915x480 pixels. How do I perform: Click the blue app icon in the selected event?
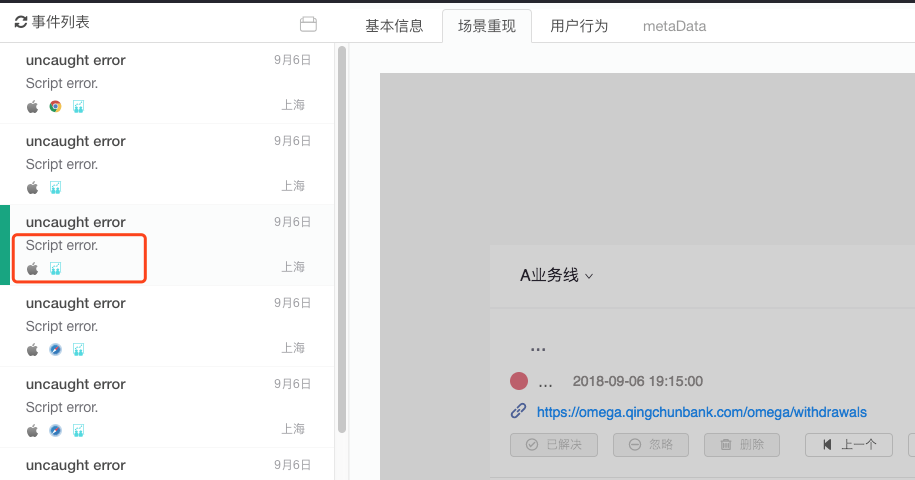[x=55, y=268]
